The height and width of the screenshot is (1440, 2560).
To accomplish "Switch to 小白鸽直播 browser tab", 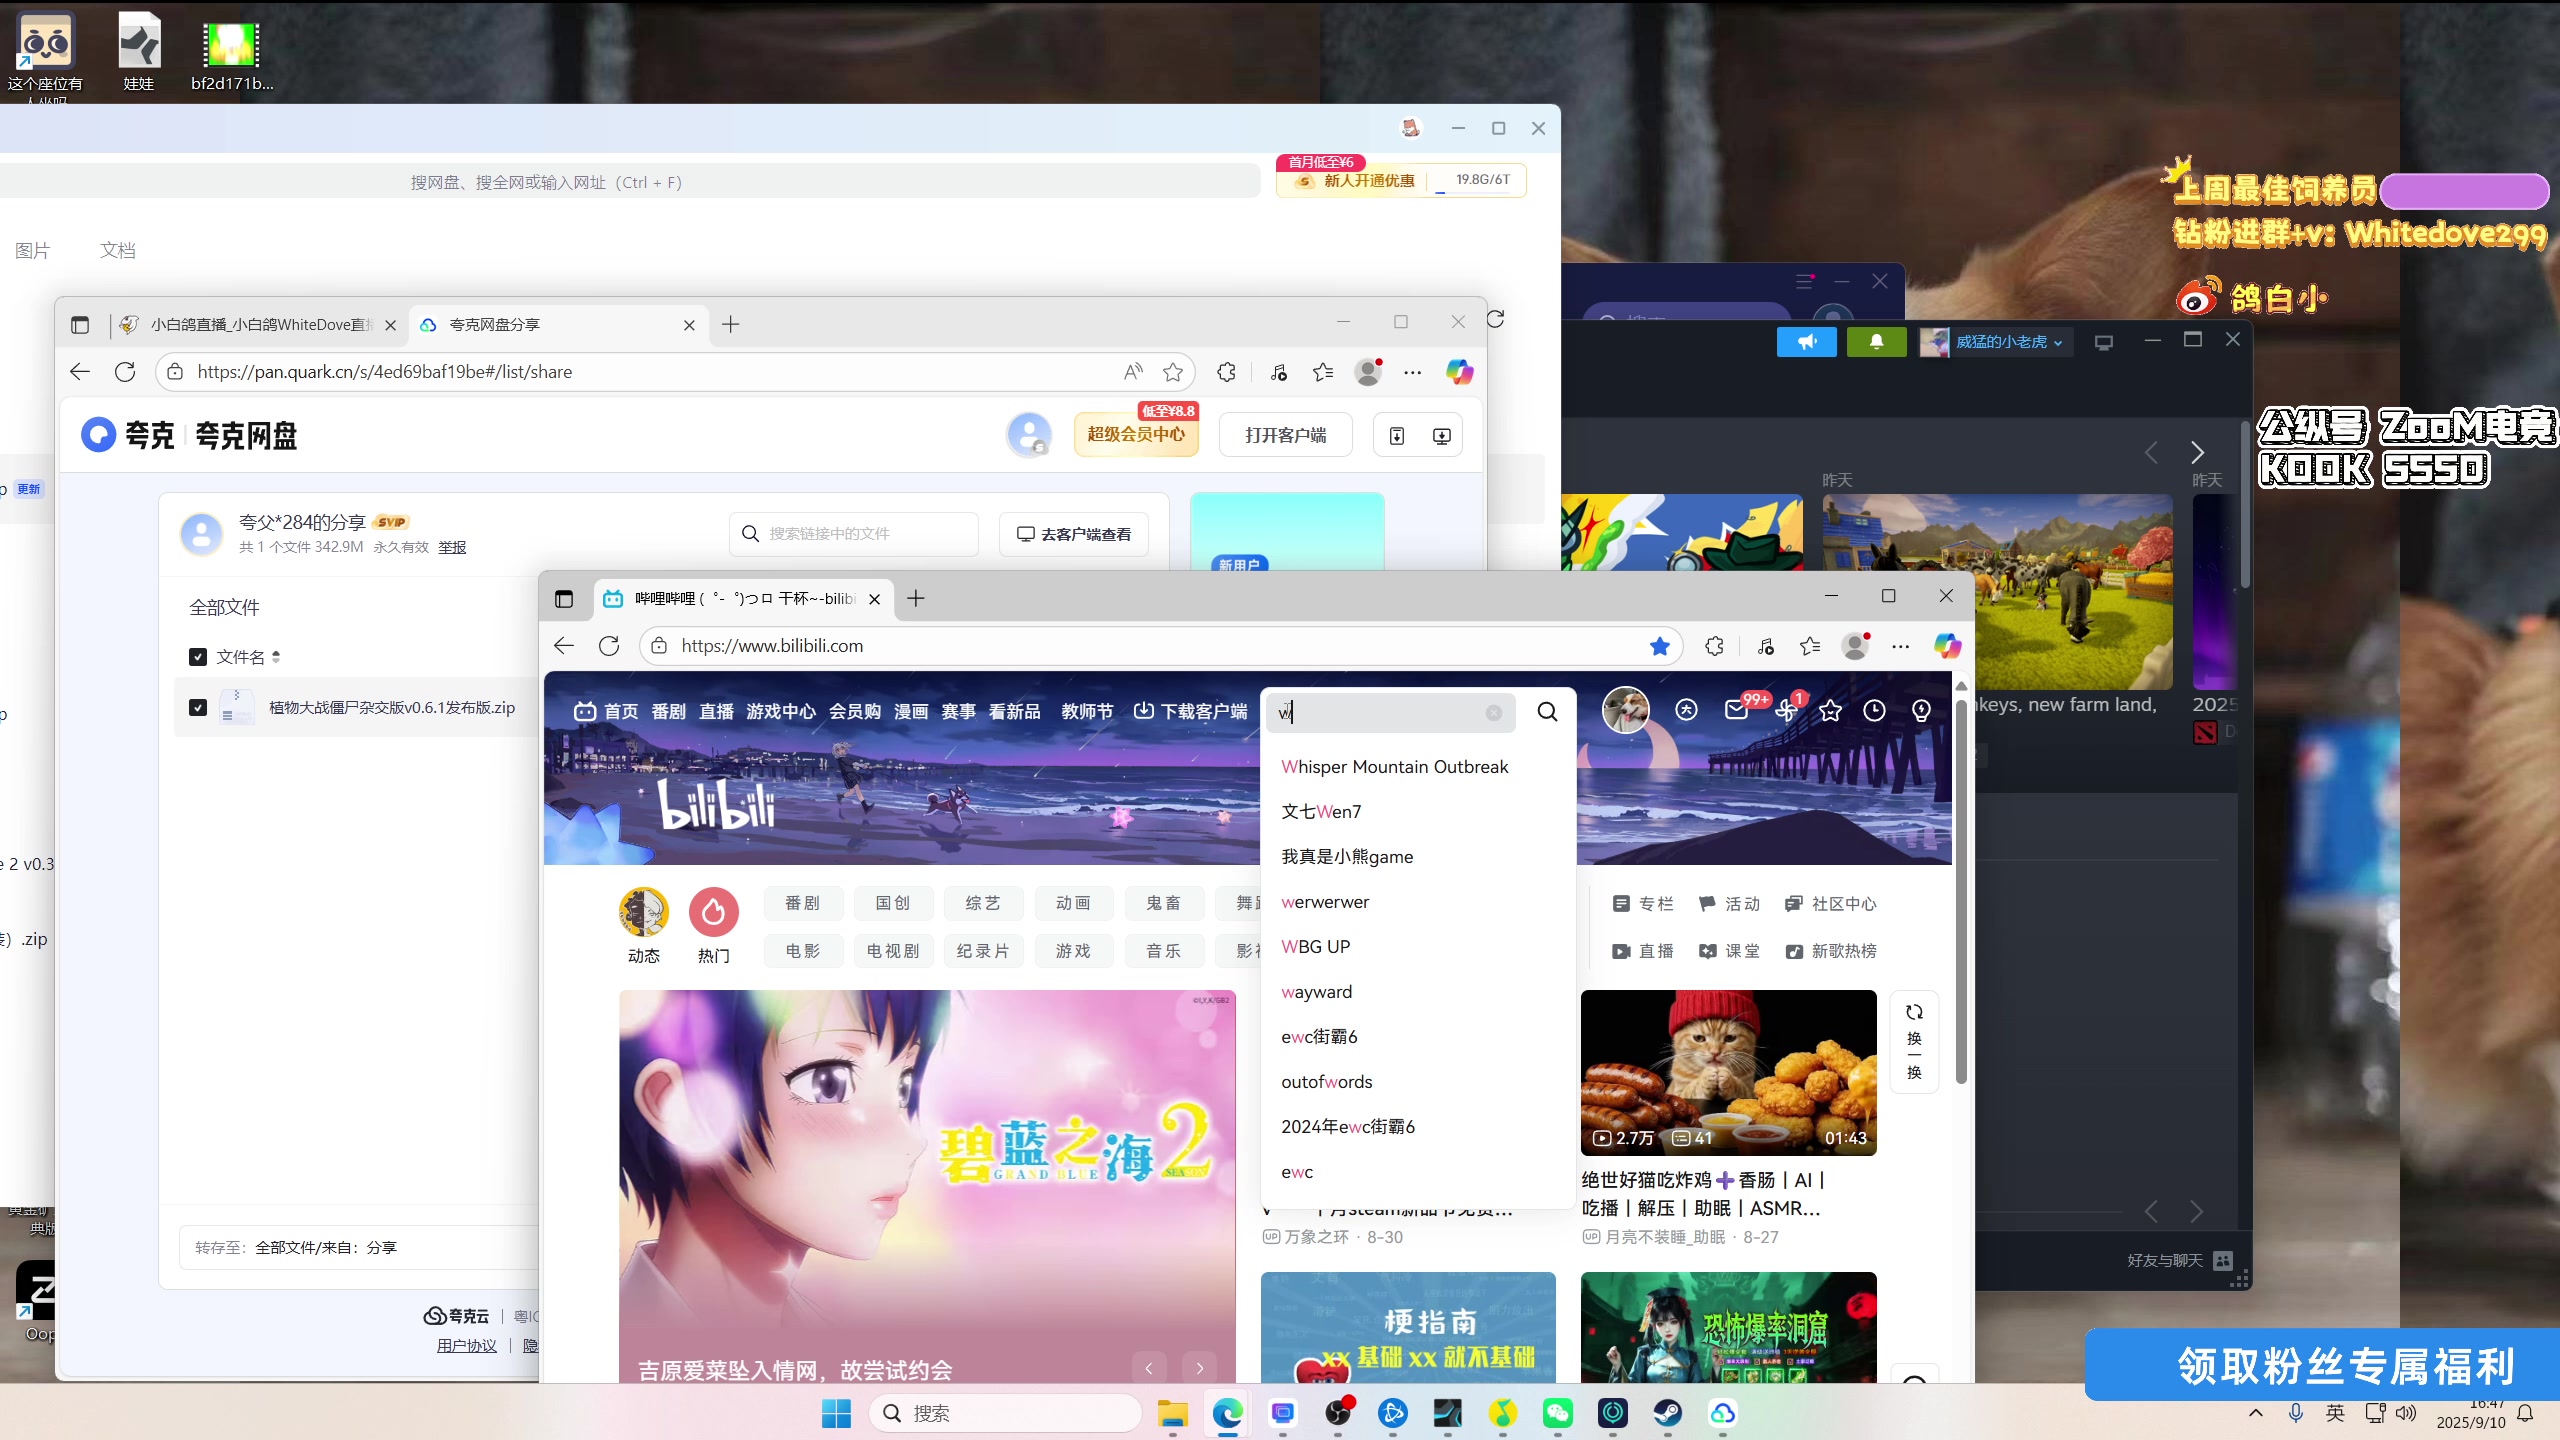I will pyautogui.click(x=260, y=324).
